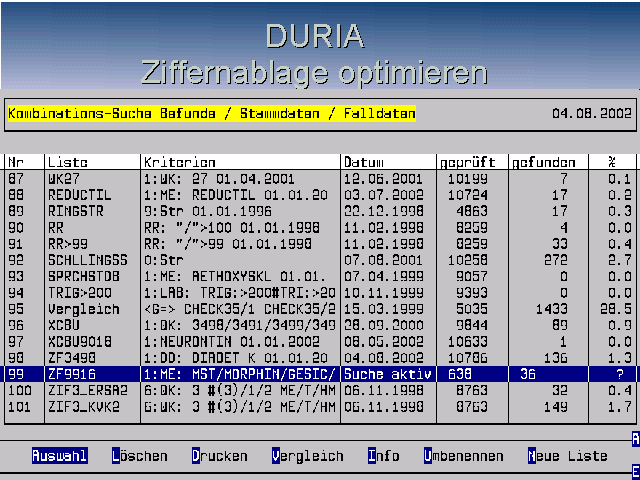Click list entry XCBU9018
Screen dimensions: 640x480
[x=320, y=342]
